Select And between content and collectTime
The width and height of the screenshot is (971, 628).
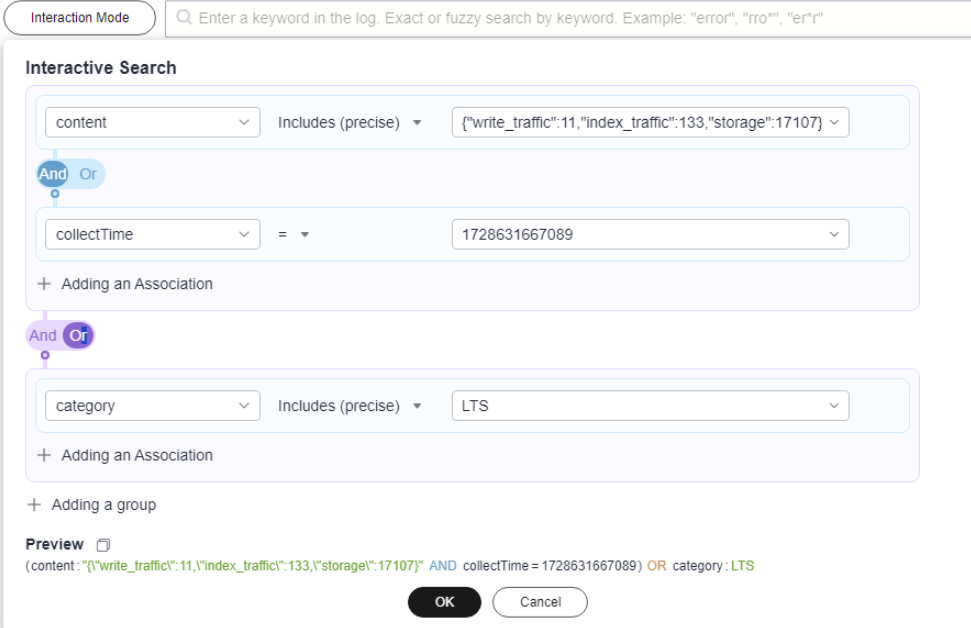53,174
